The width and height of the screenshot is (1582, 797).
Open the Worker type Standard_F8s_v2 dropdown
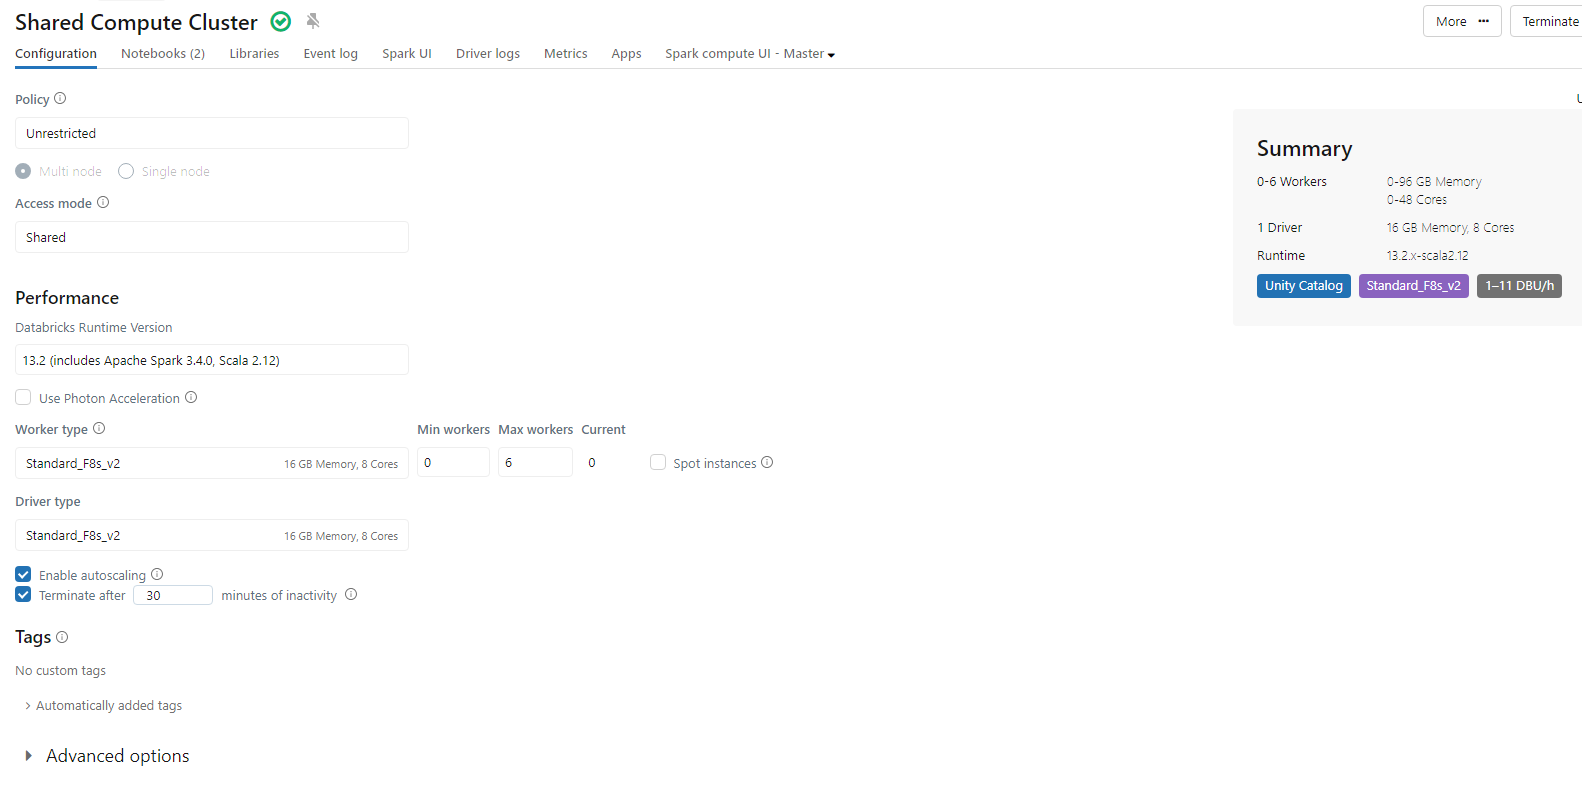pyautogui.click(x=212, y=463)
